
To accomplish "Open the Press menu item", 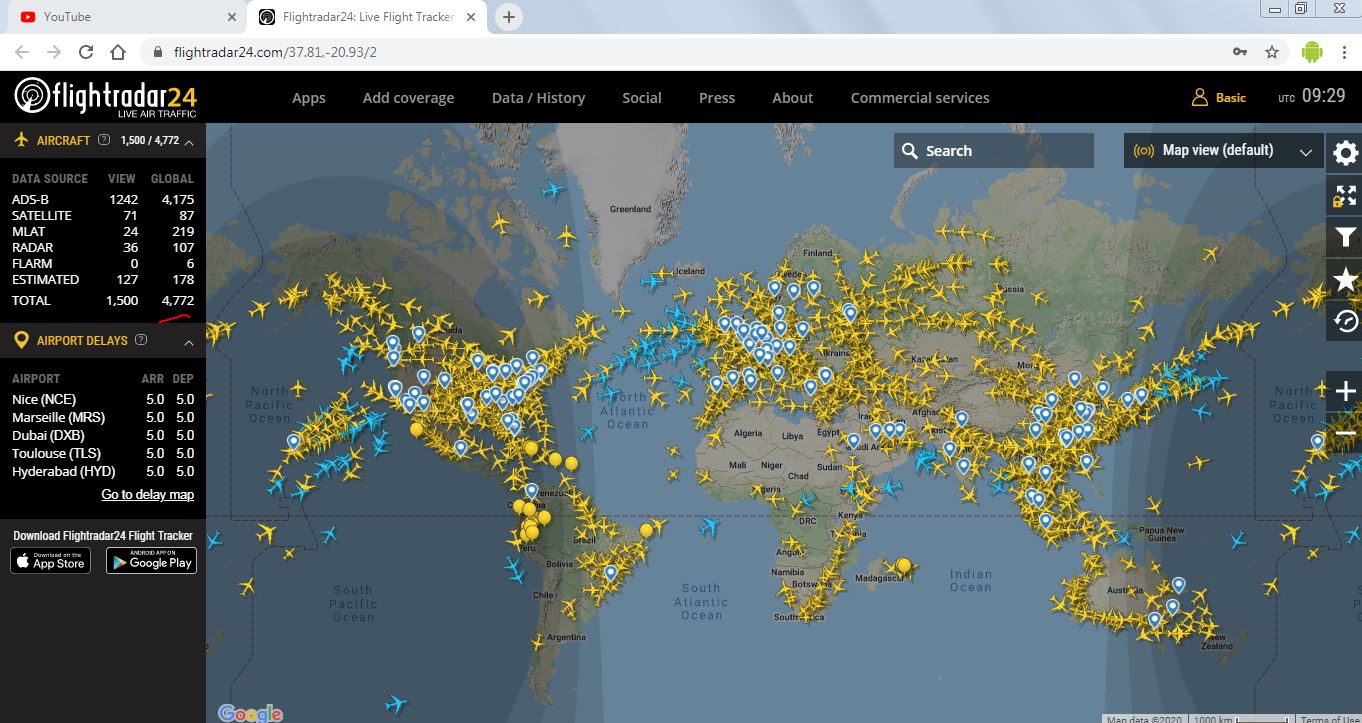I will (x=717, y=98).
